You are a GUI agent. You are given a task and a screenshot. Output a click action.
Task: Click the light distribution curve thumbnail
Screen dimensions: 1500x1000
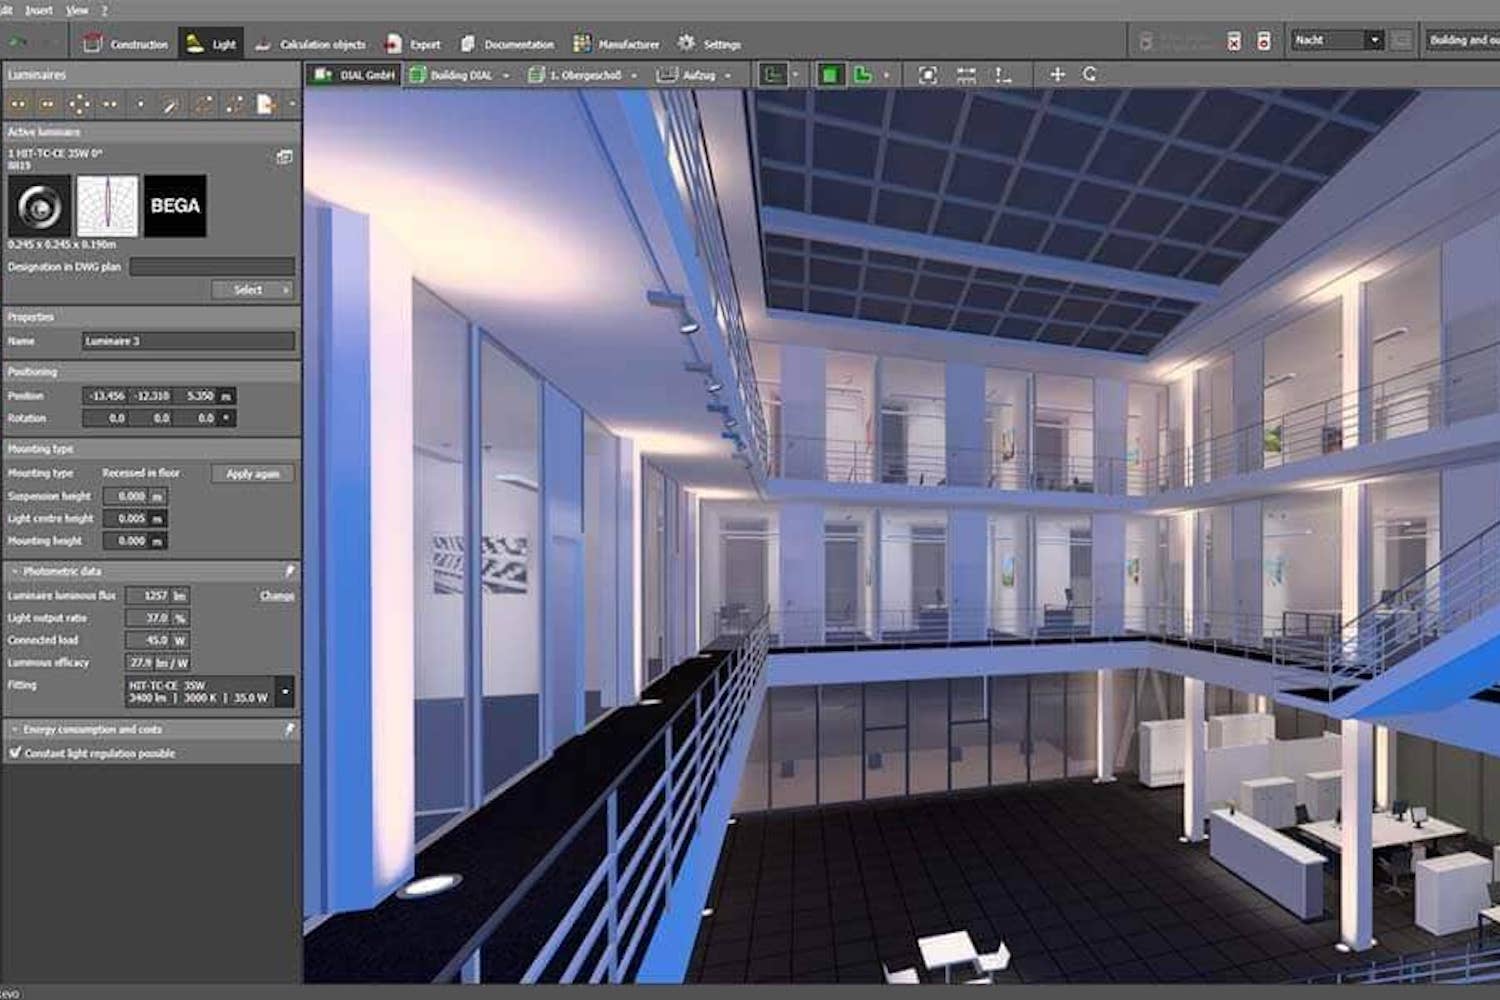pyautogui.click(x=107, y=206)
